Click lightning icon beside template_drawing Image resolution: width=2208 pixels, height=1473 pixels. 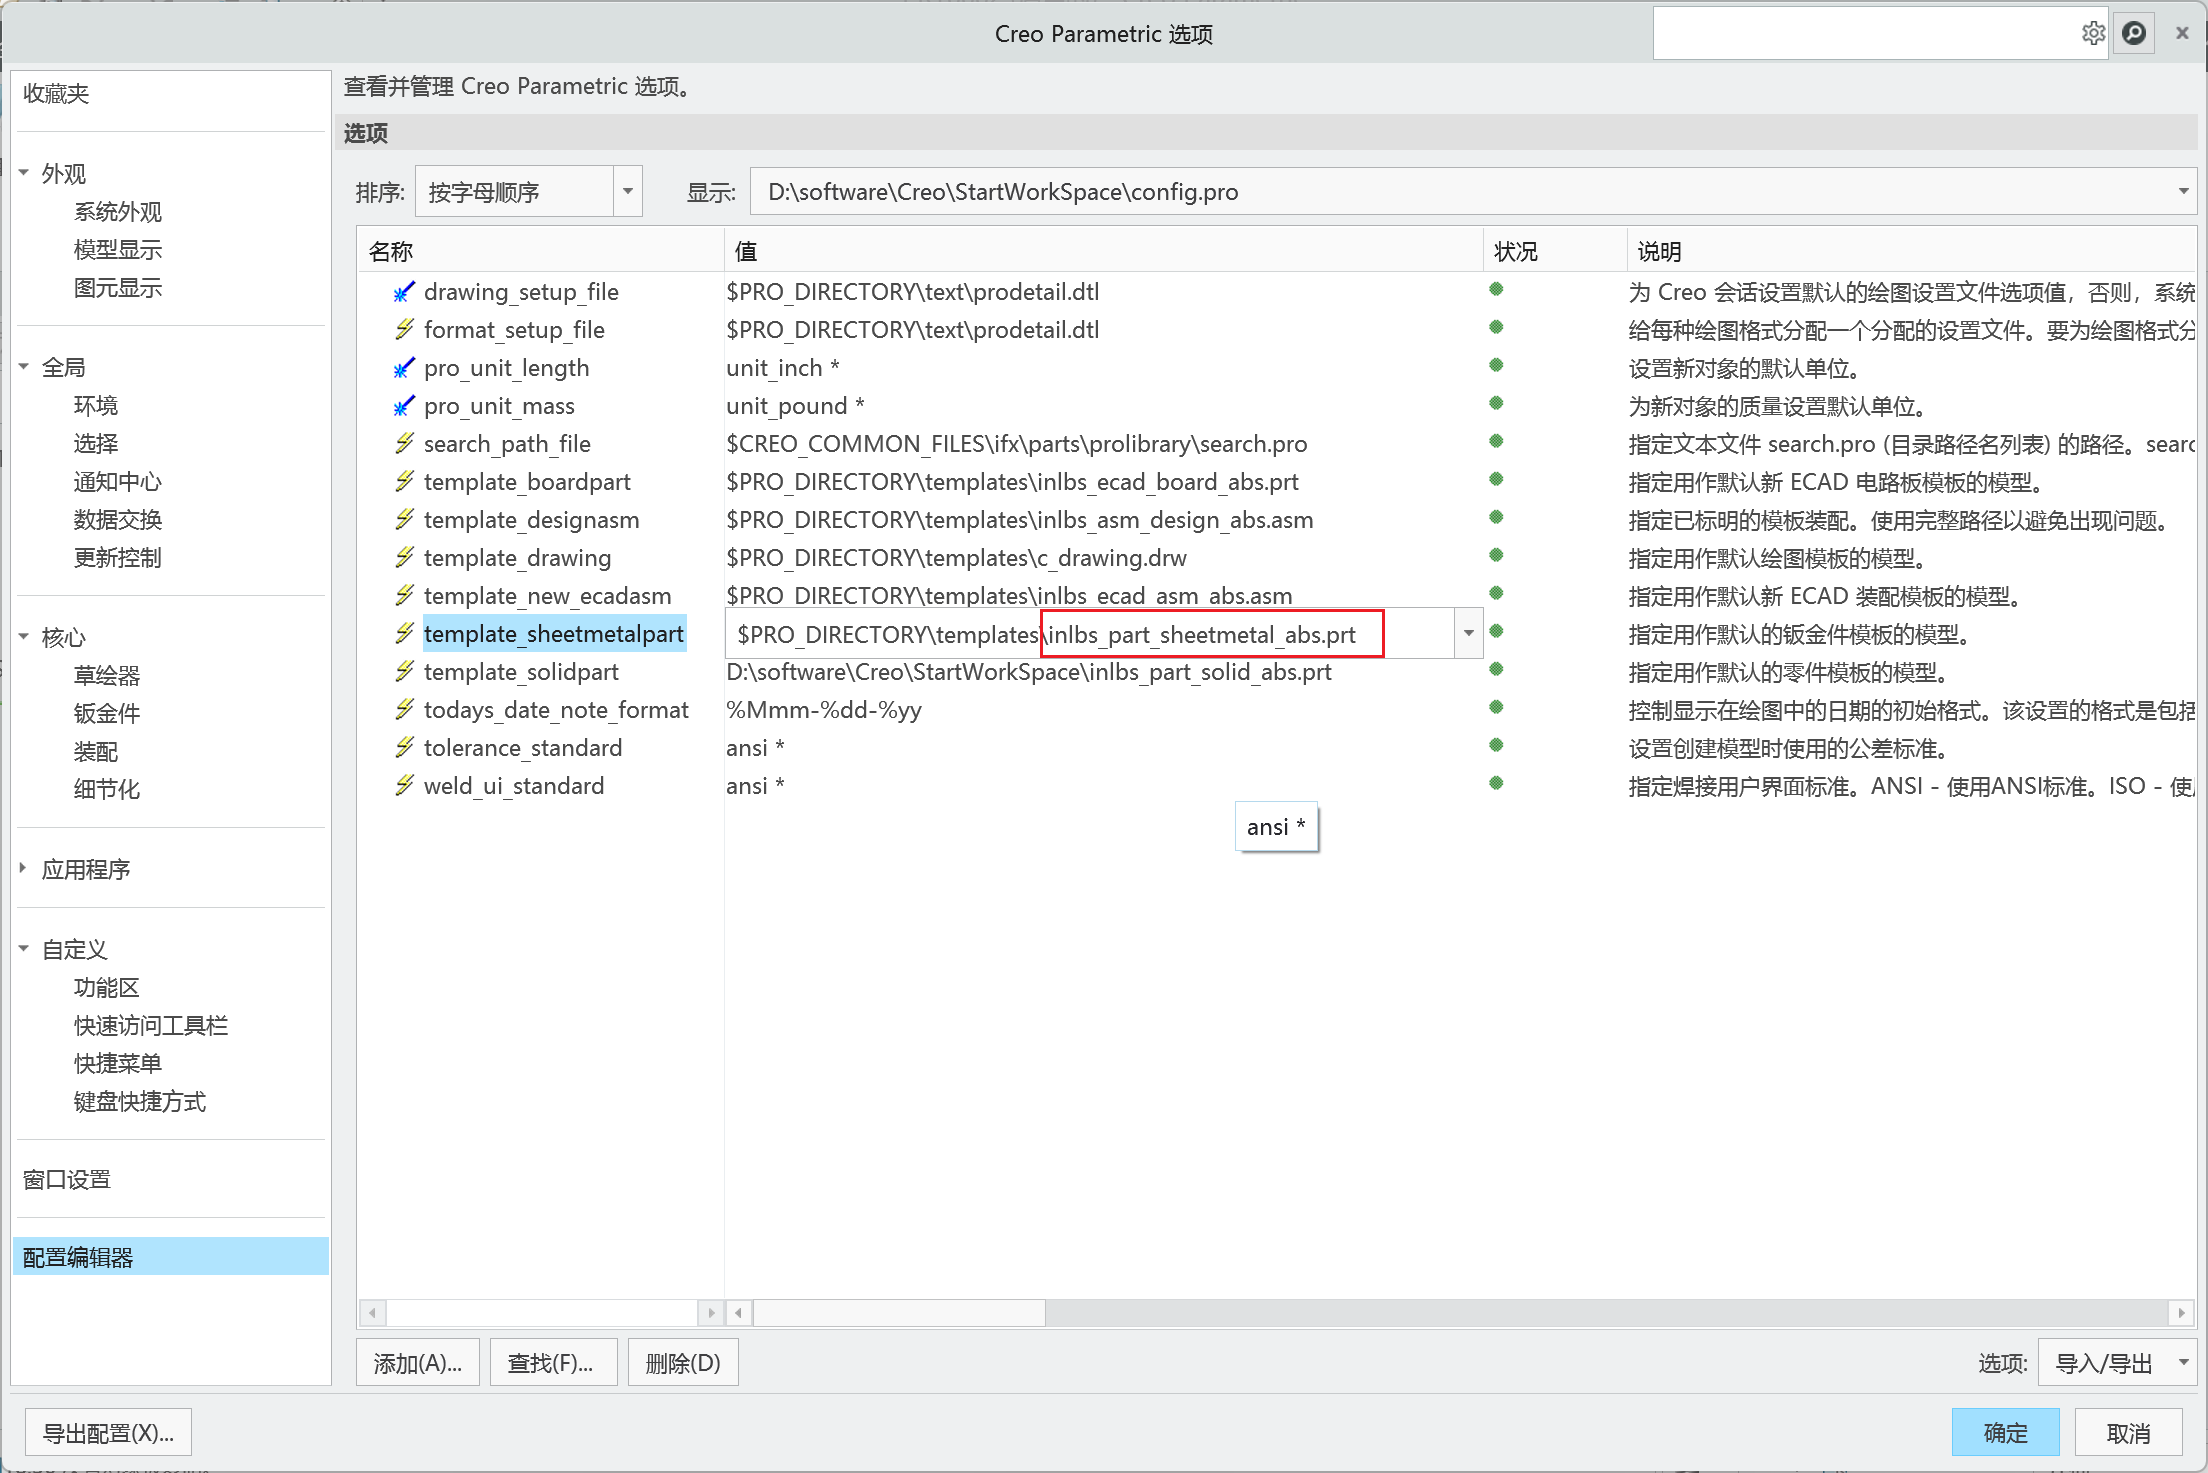click(404, 557)
